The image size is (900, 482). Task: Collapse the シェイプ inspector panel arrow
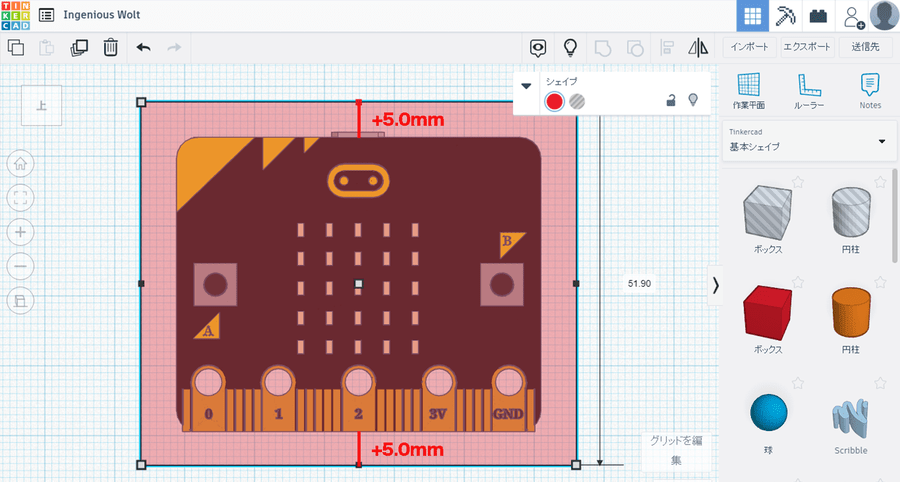tap(526, 87)
